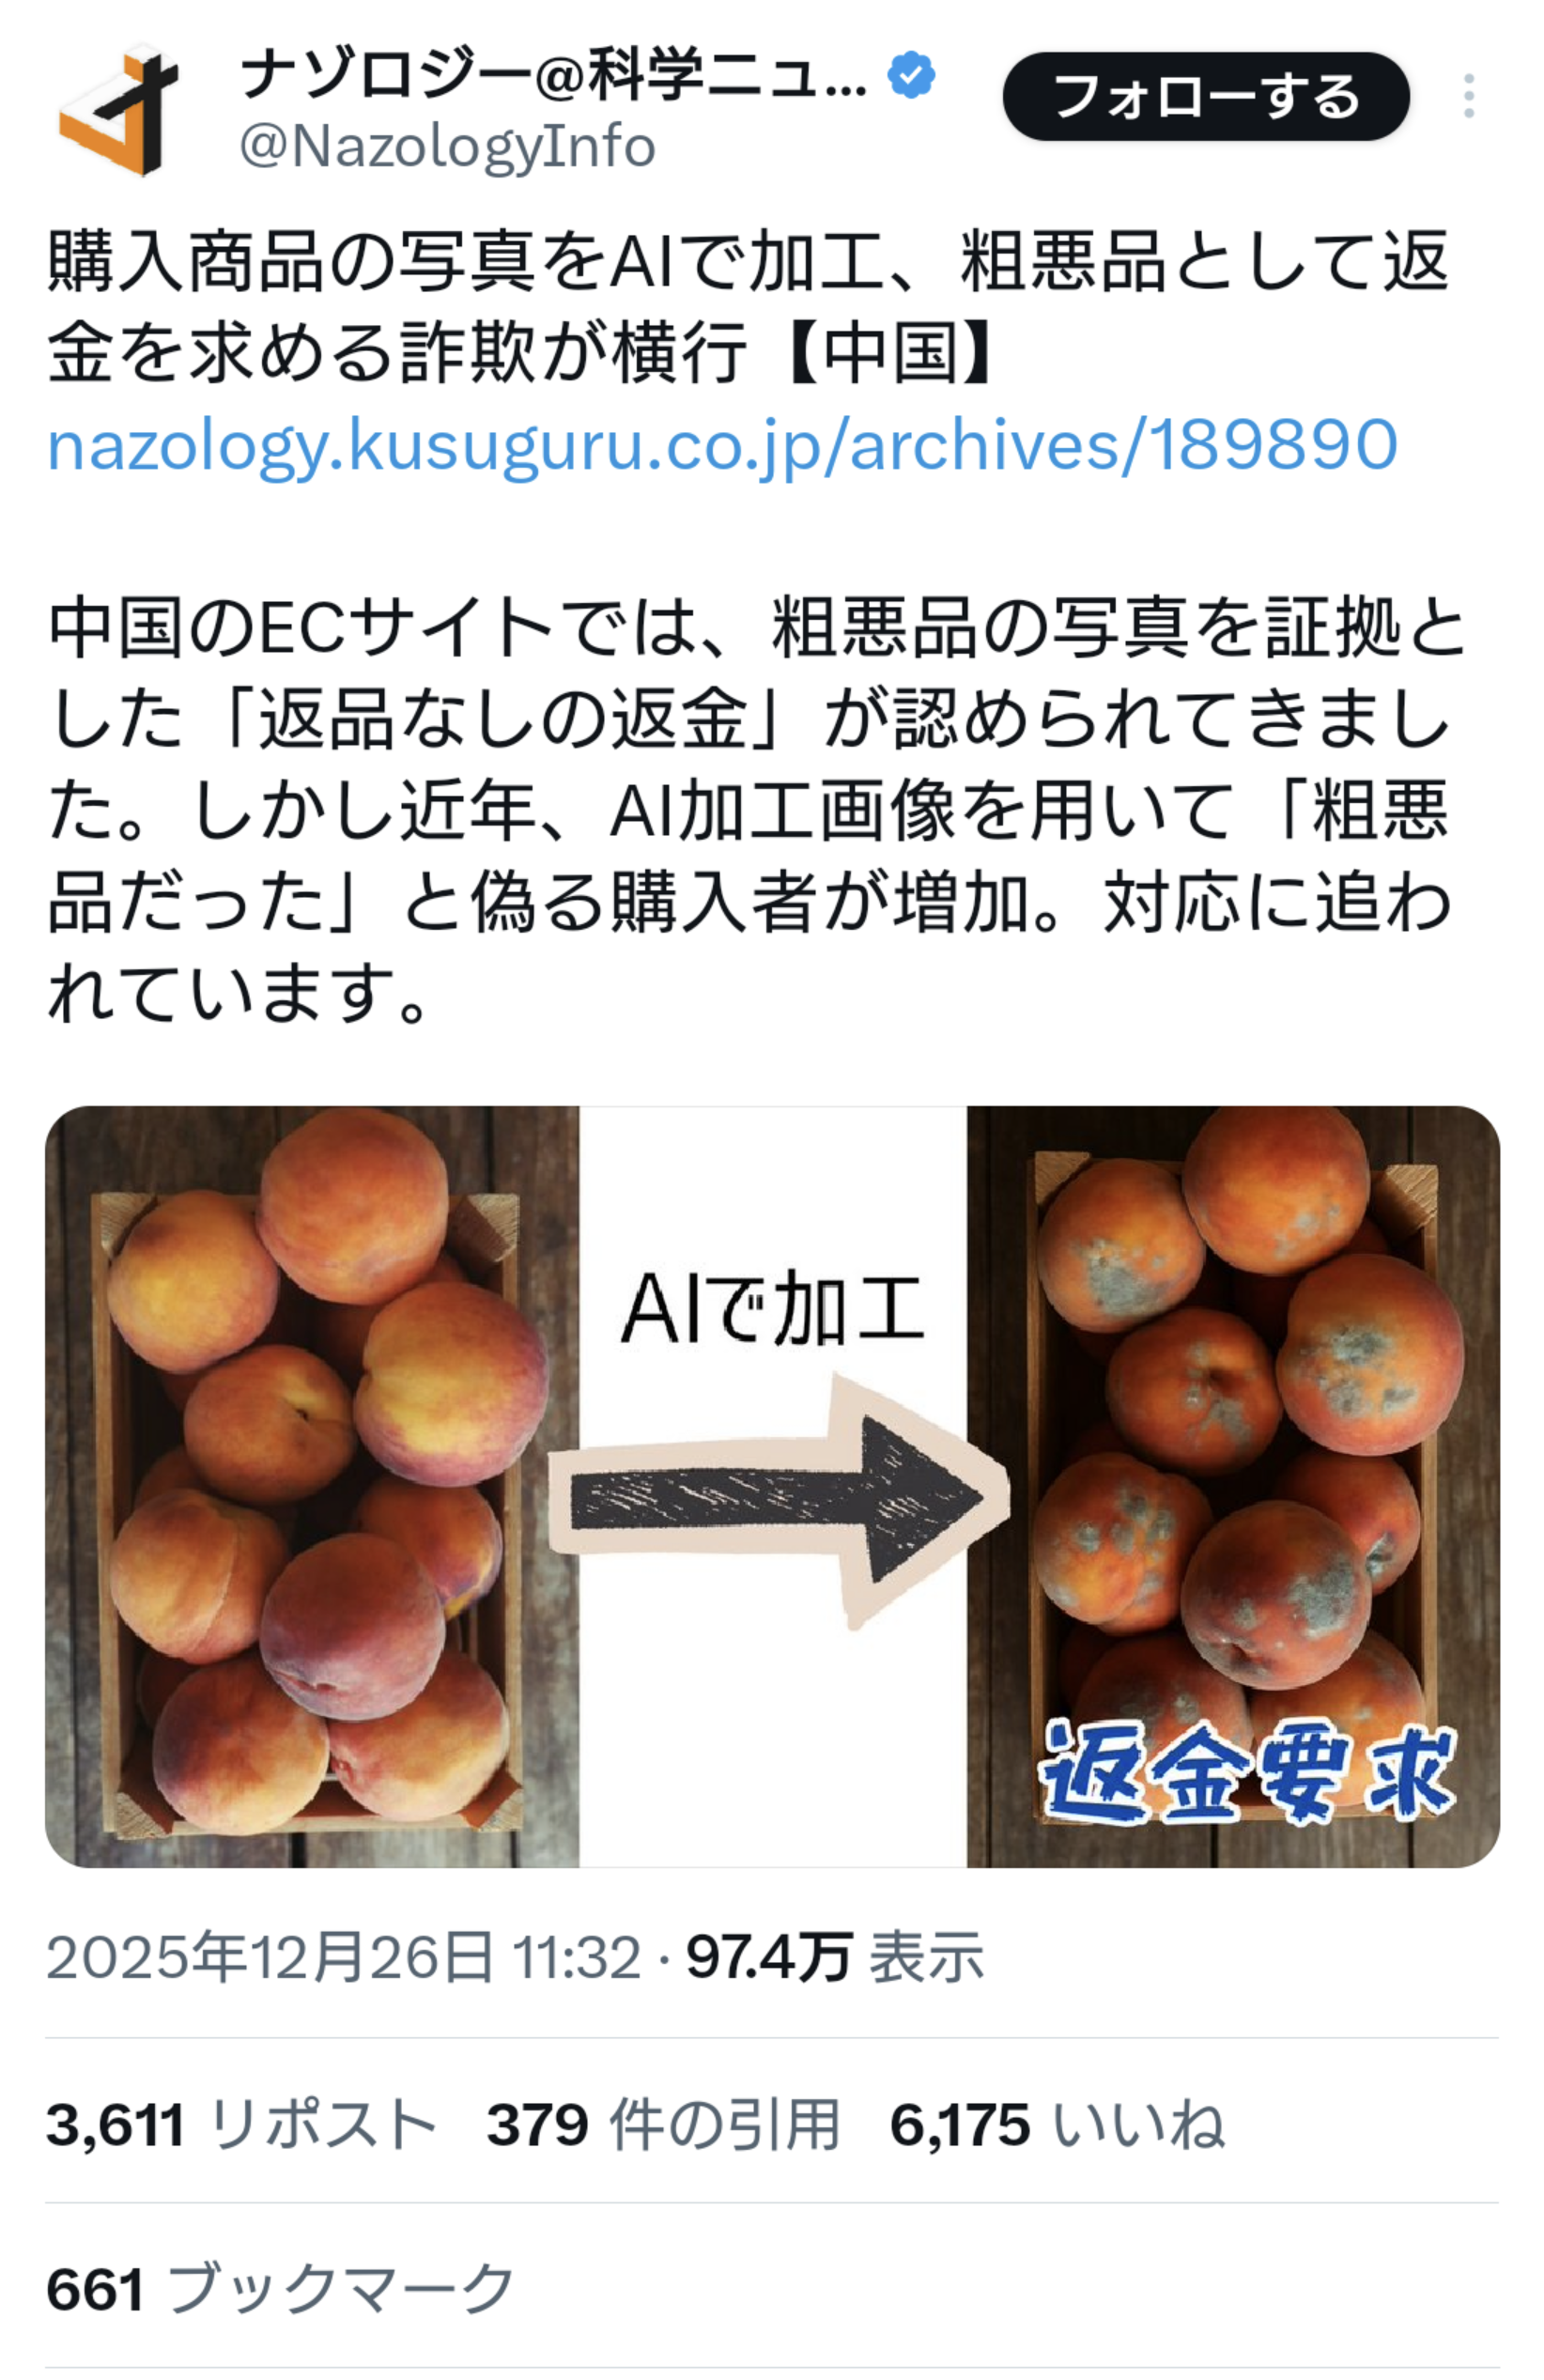Click the 97.4万 表示 view count
The height and width of the screenshot is (2380, 1544).
[835, 1957]
